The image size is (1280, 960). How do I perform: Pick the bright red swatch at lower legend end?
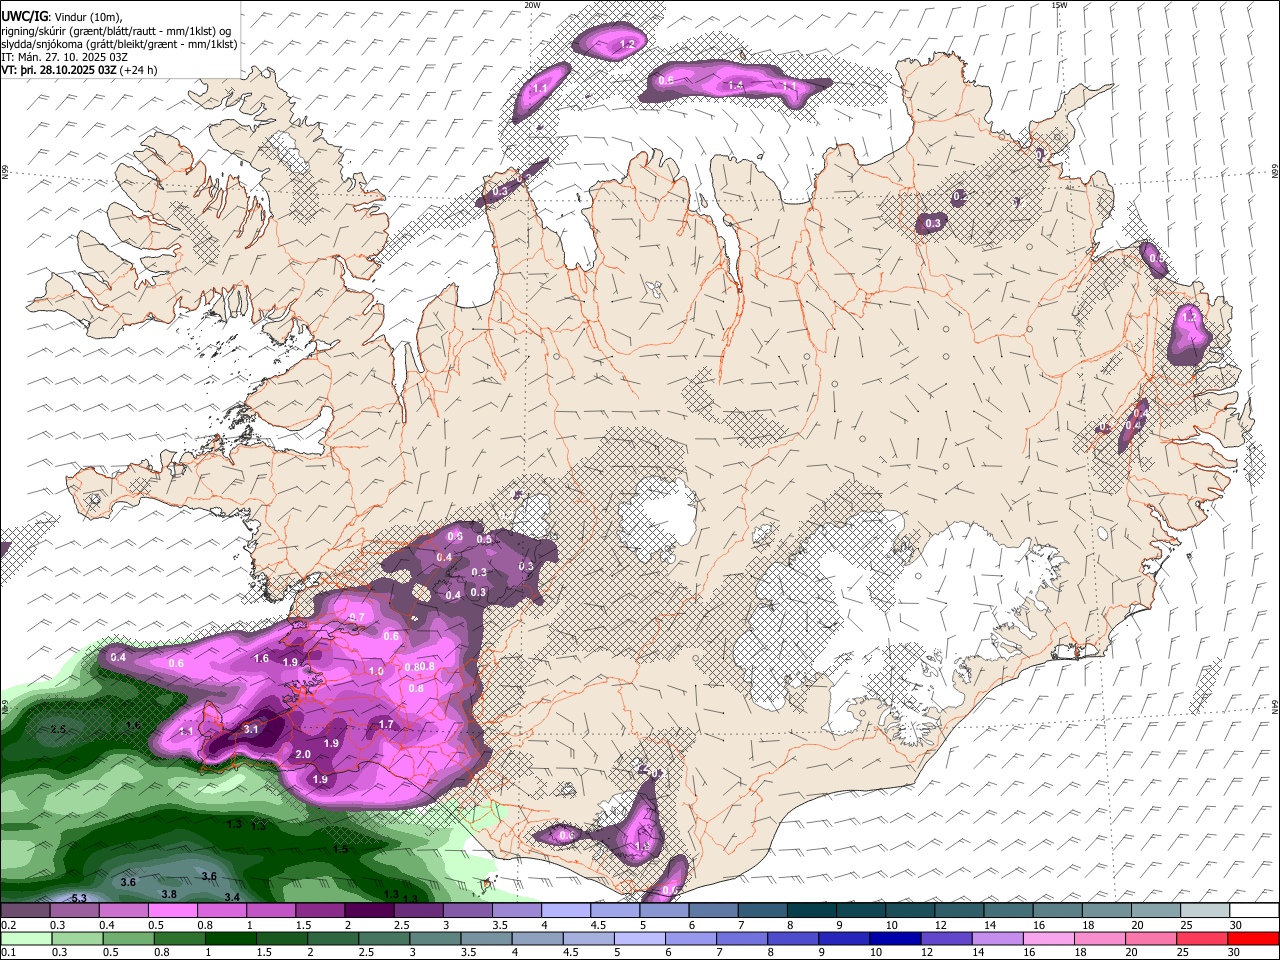point(1253,938)
